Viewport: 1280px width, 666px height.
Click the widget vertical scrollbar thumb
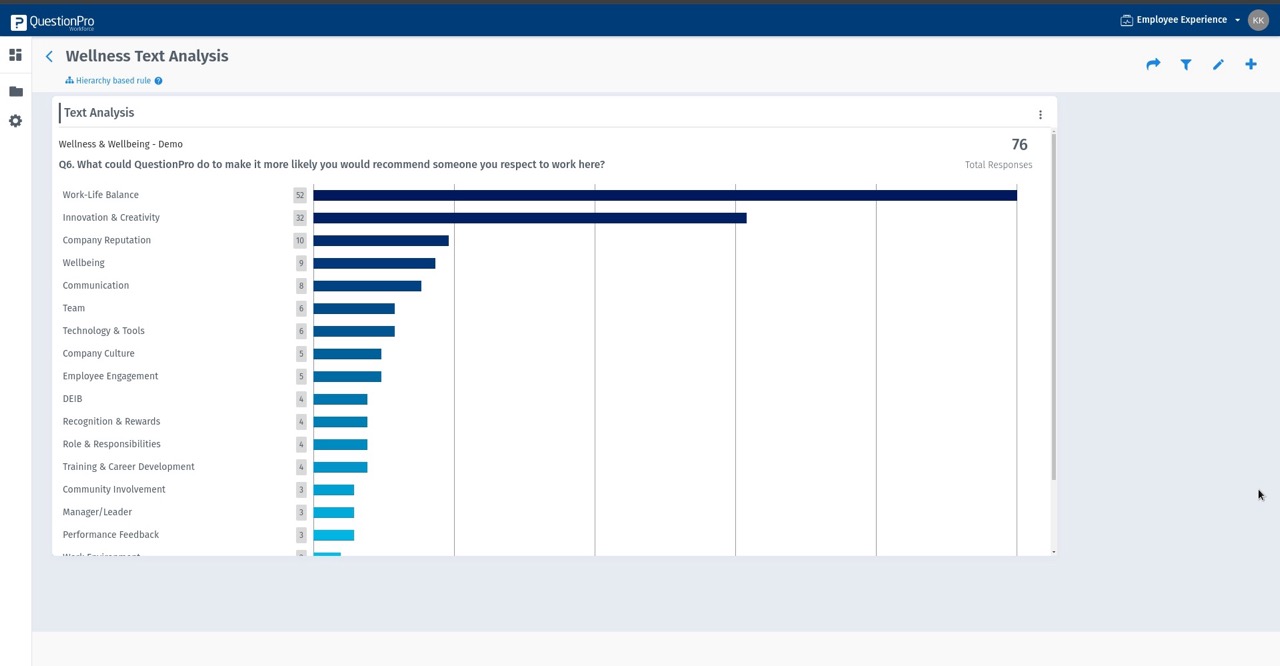pos(1054,305)
